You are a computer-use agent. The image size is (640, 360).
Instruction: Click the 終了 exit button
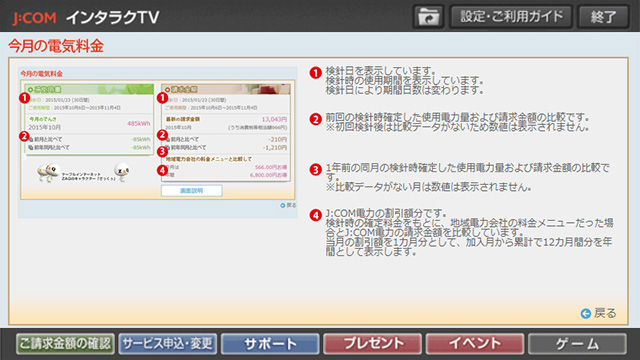(604, 17)
